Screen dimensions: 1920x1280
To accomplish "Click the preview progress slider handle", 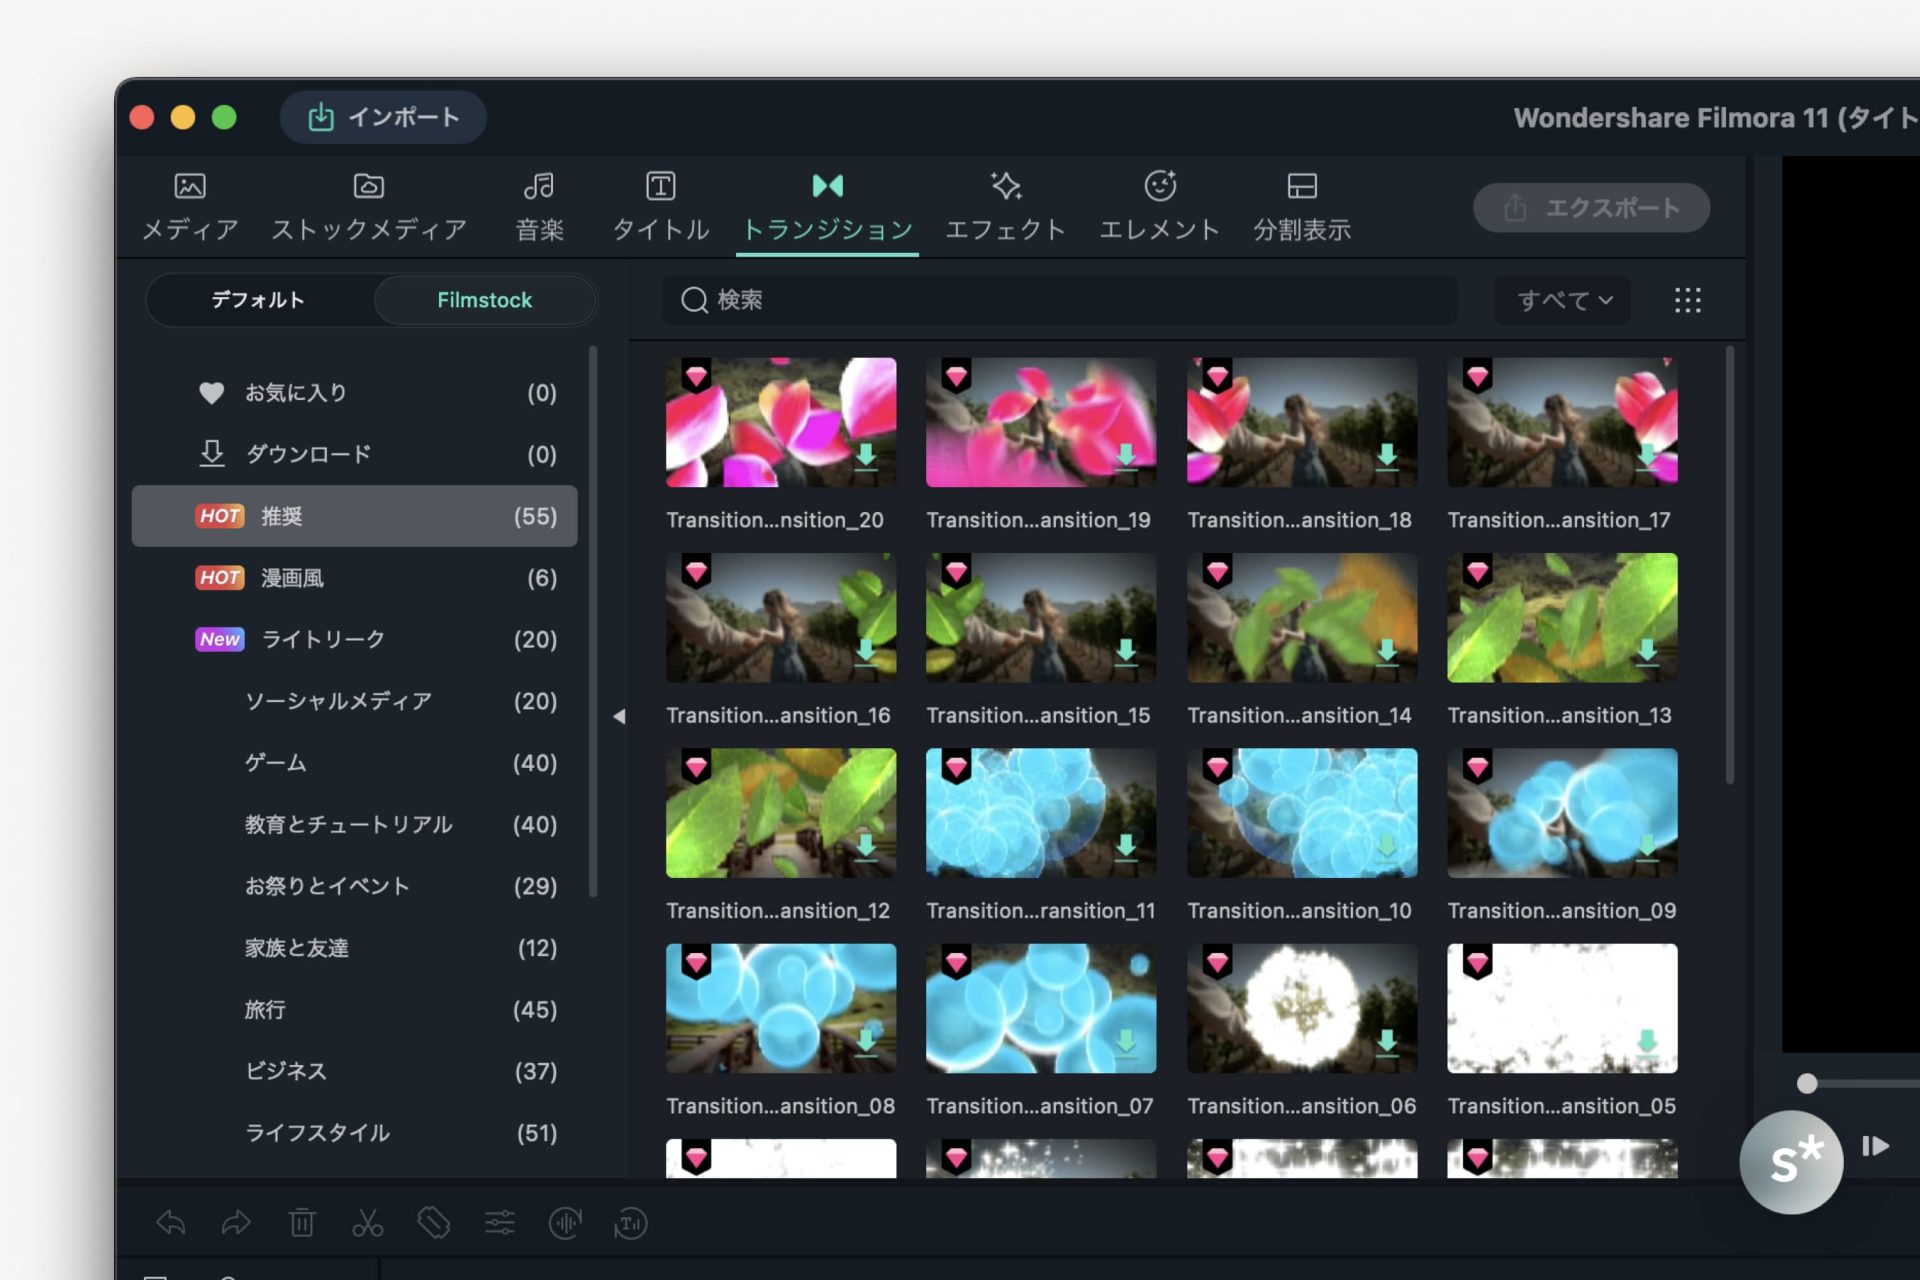I will [1806, 1082].
